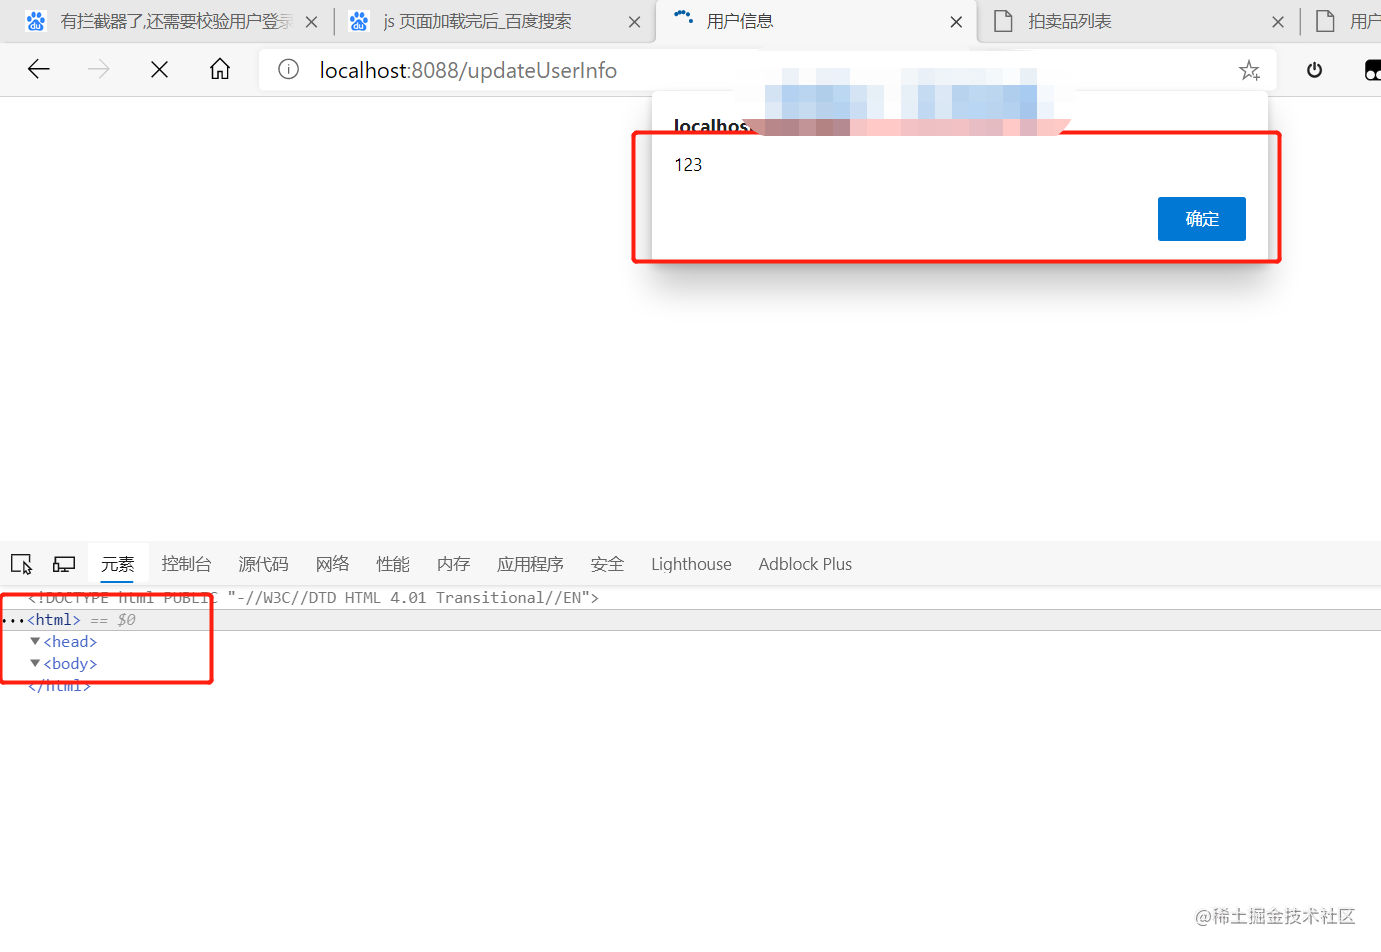Activate the element inspect tool in DevTools
The height and width of the screenshot is (952, 1381).
(21, 563)
